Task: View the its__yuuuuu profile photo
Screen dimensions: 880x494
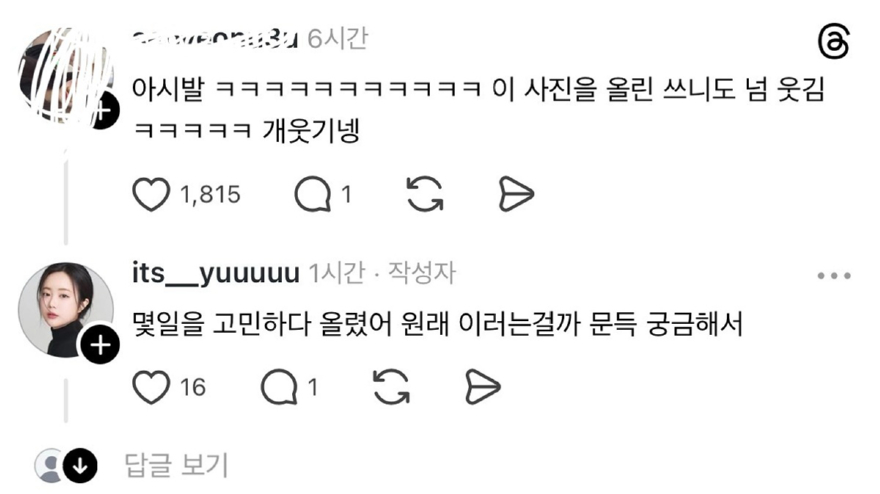Action: pos(66,310)
